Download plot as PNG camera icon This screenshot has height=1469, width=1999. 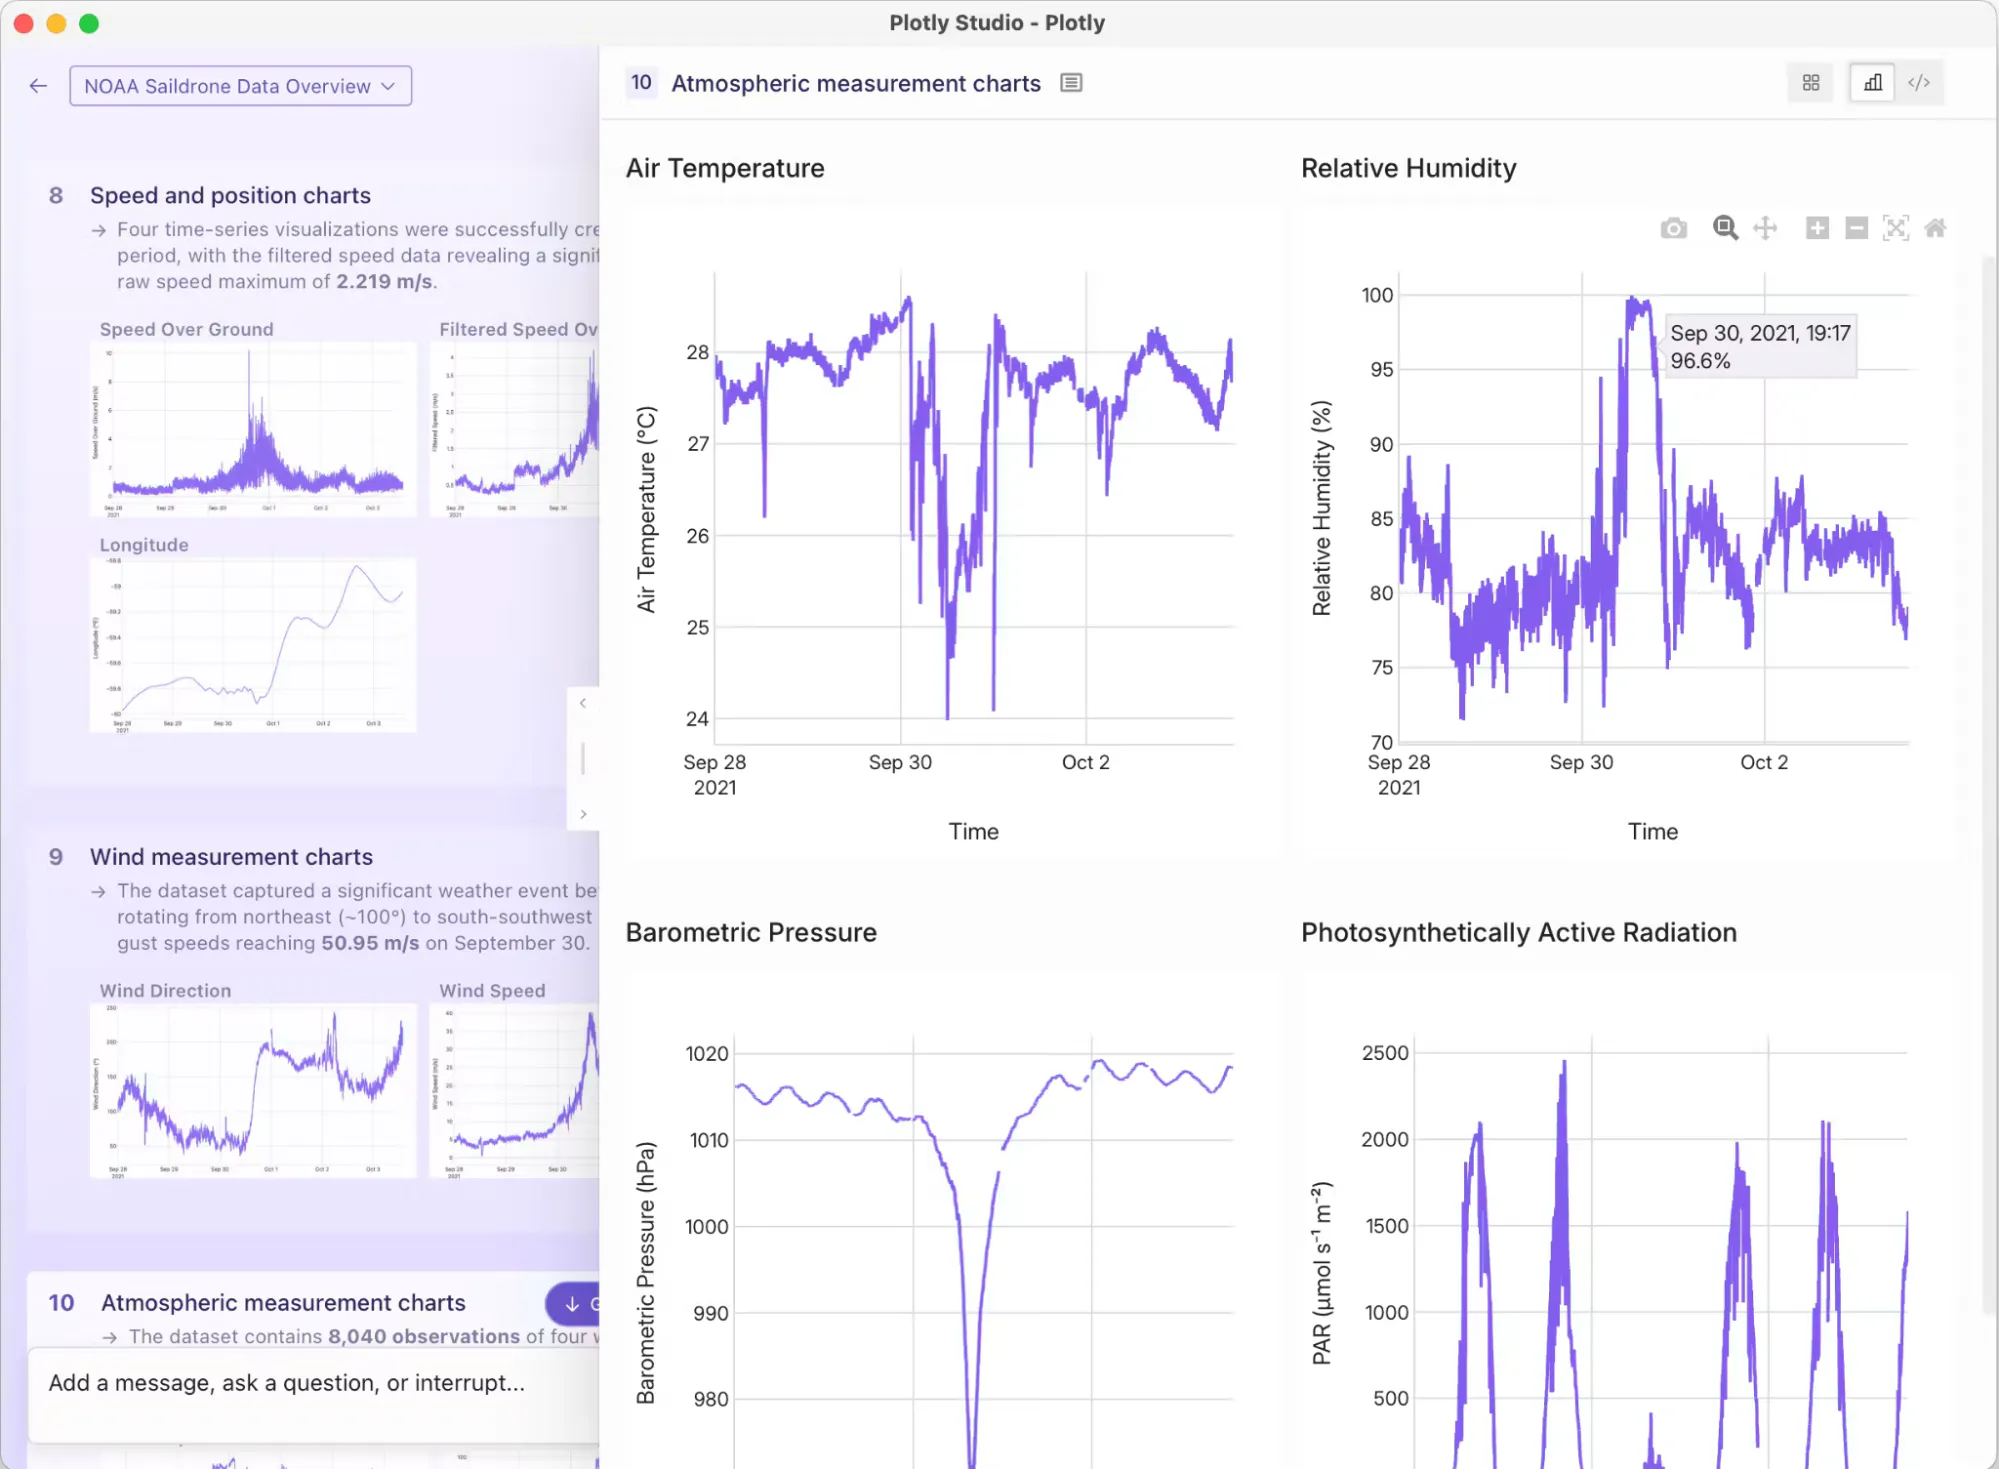(1674, 229)
